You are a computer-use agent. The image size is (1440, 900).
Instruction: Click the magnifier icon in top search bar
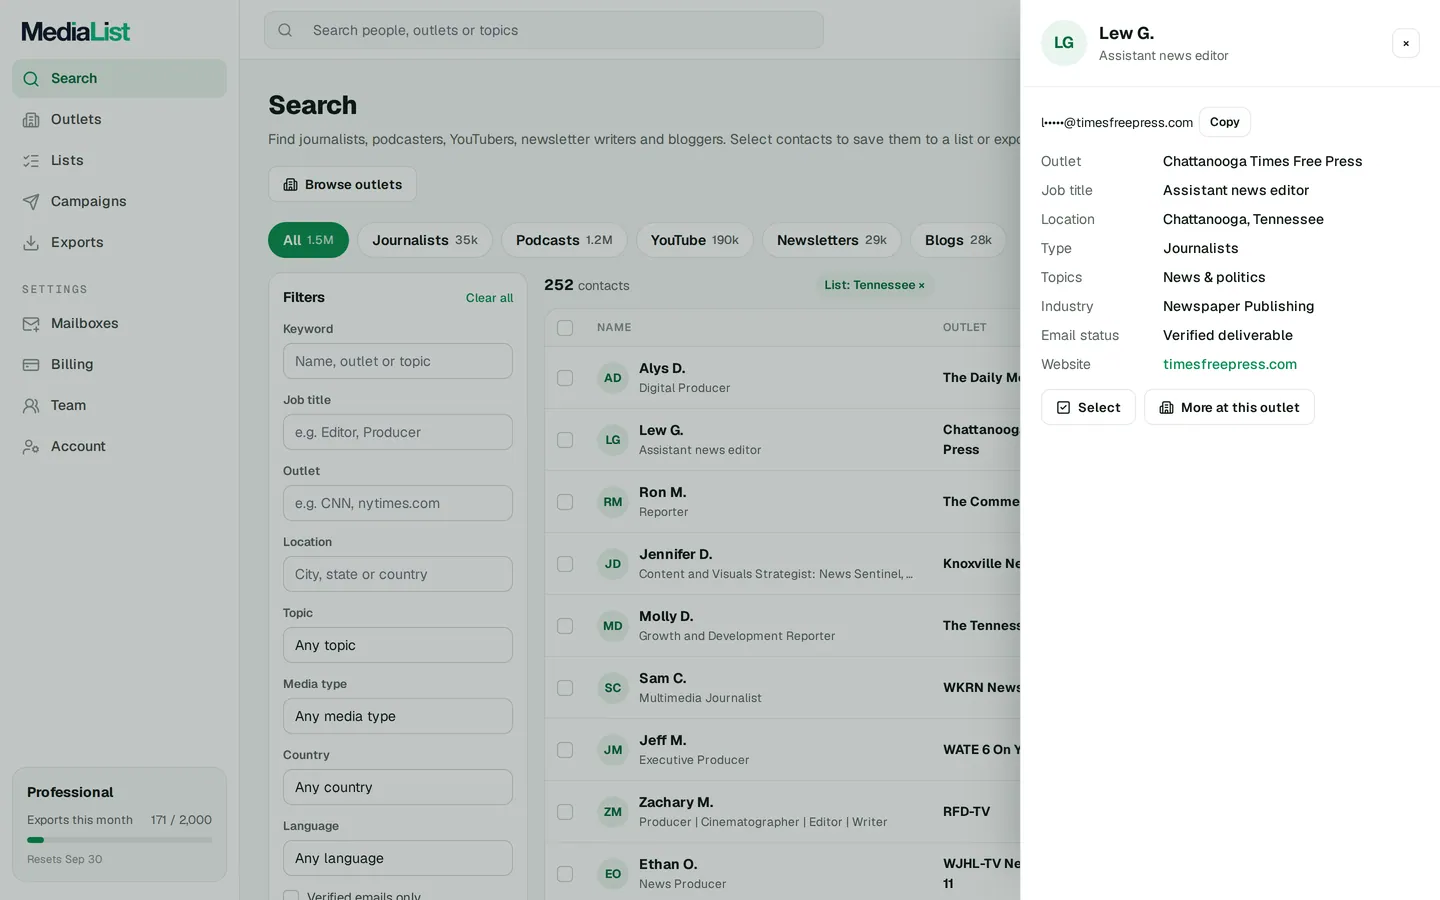tap(285, 30)
